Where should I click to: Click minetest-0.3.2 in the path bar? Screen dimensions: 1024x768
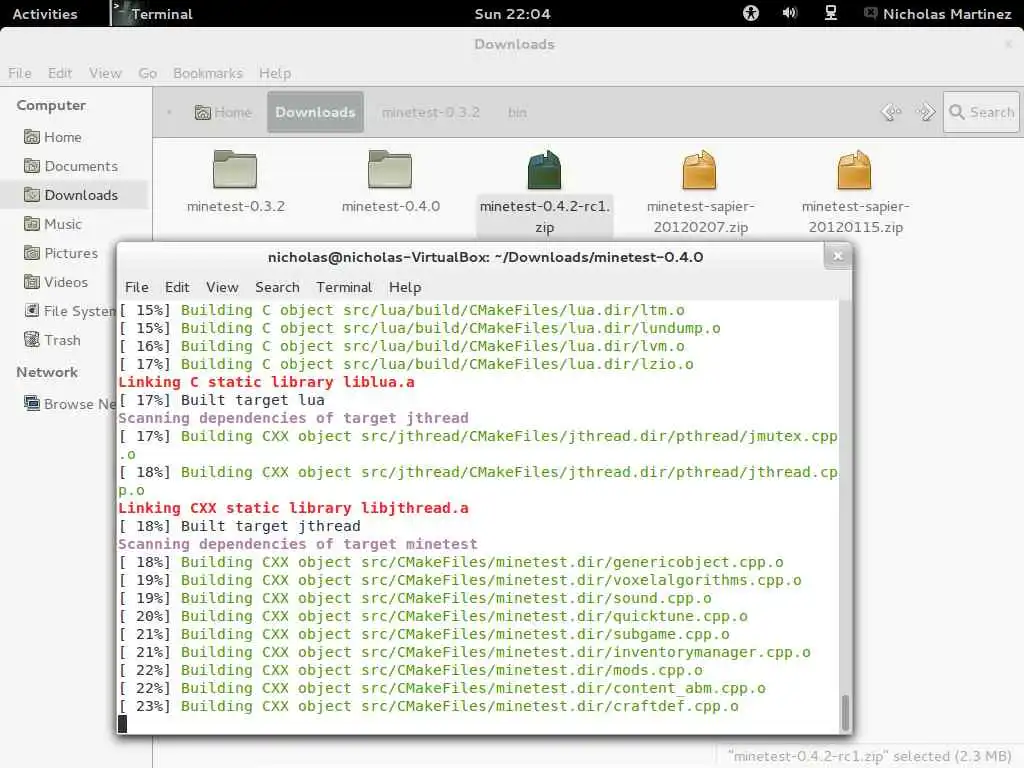coord(430,112)
